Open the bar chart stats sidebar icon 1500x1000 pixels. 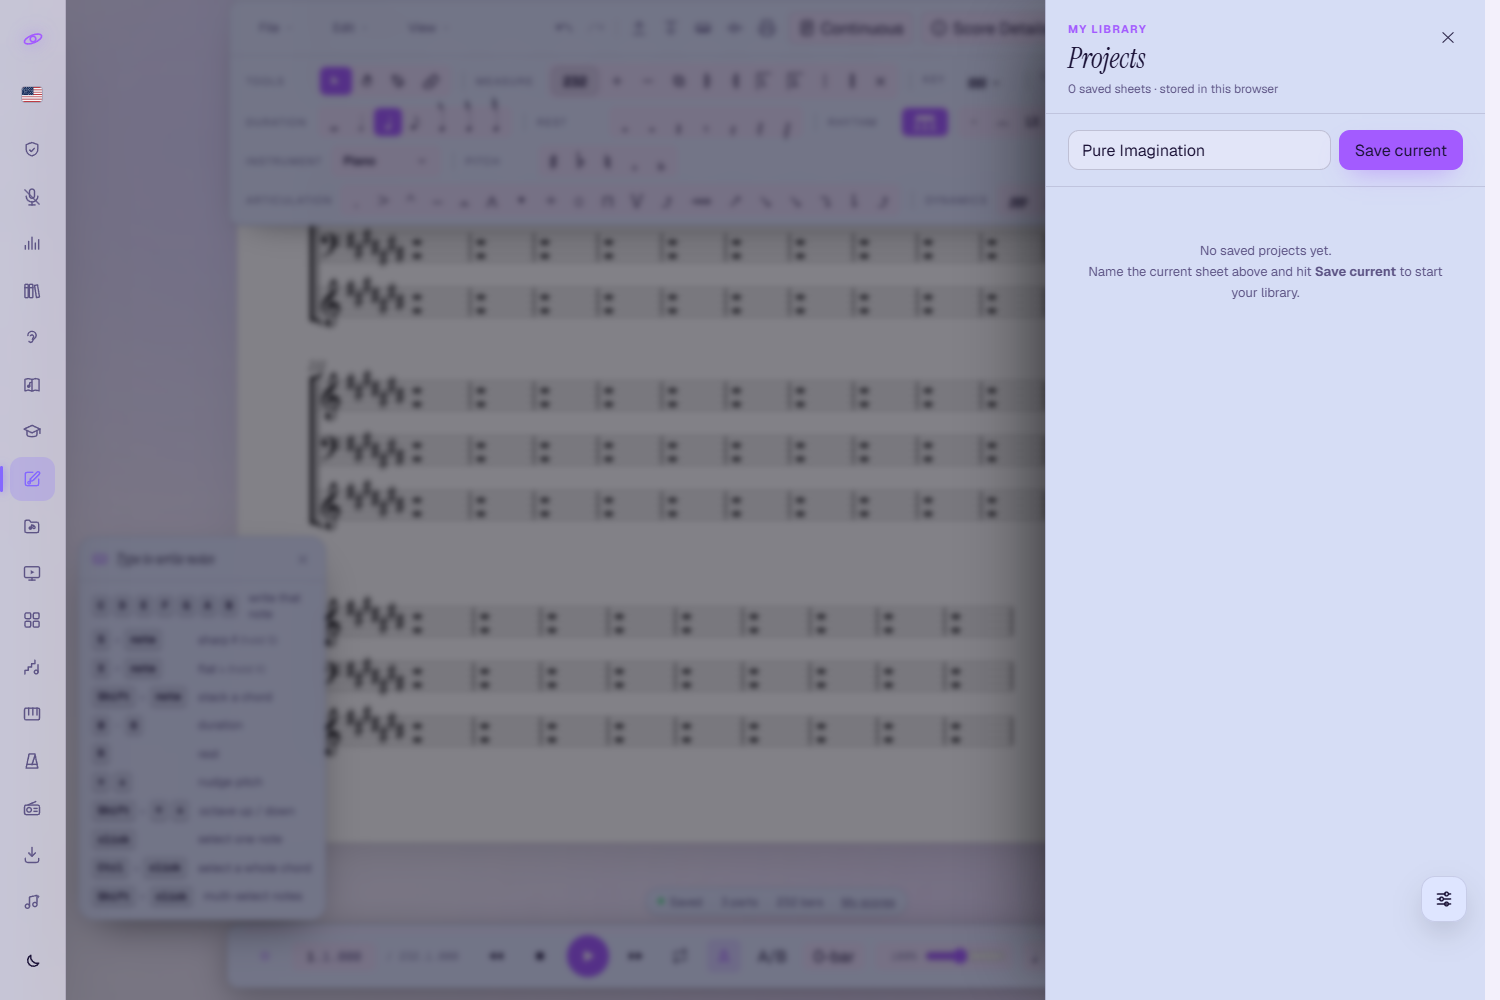(32, 244)
